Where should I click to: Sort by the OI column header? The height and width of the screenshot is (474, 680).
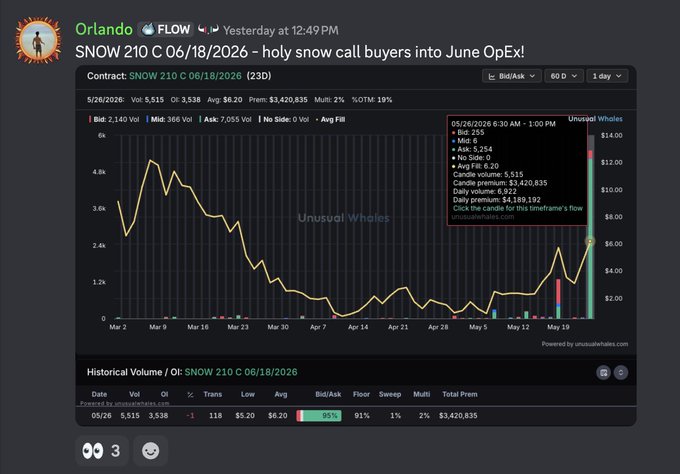coord(164,394)
